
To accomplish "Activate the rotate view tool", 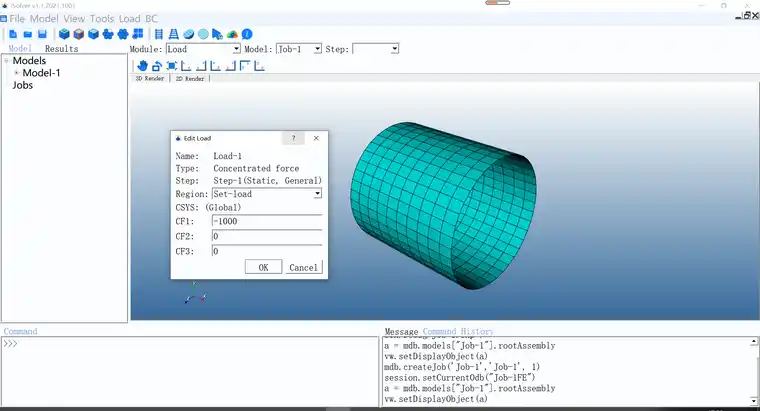I will (157, 66).
